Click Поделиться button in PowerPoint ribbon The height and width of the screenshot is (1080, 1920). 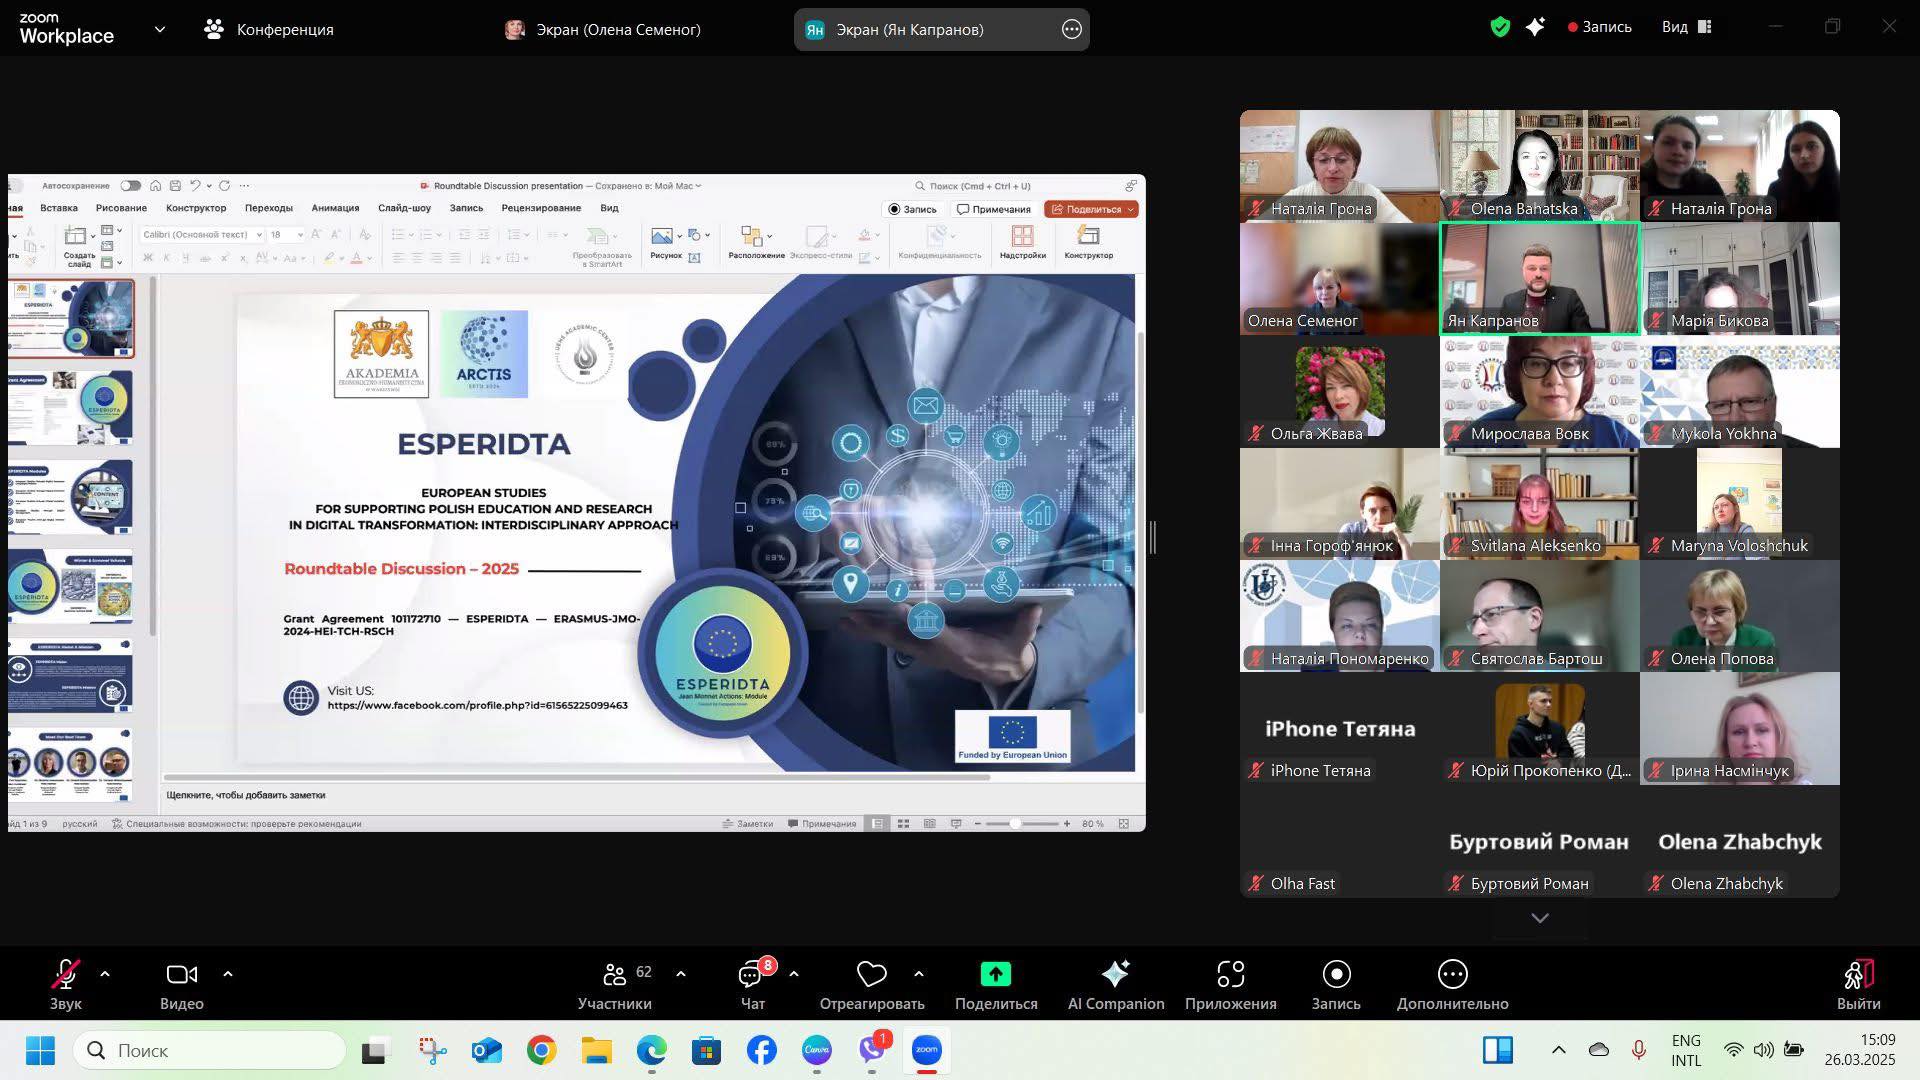click(1091, 209)
